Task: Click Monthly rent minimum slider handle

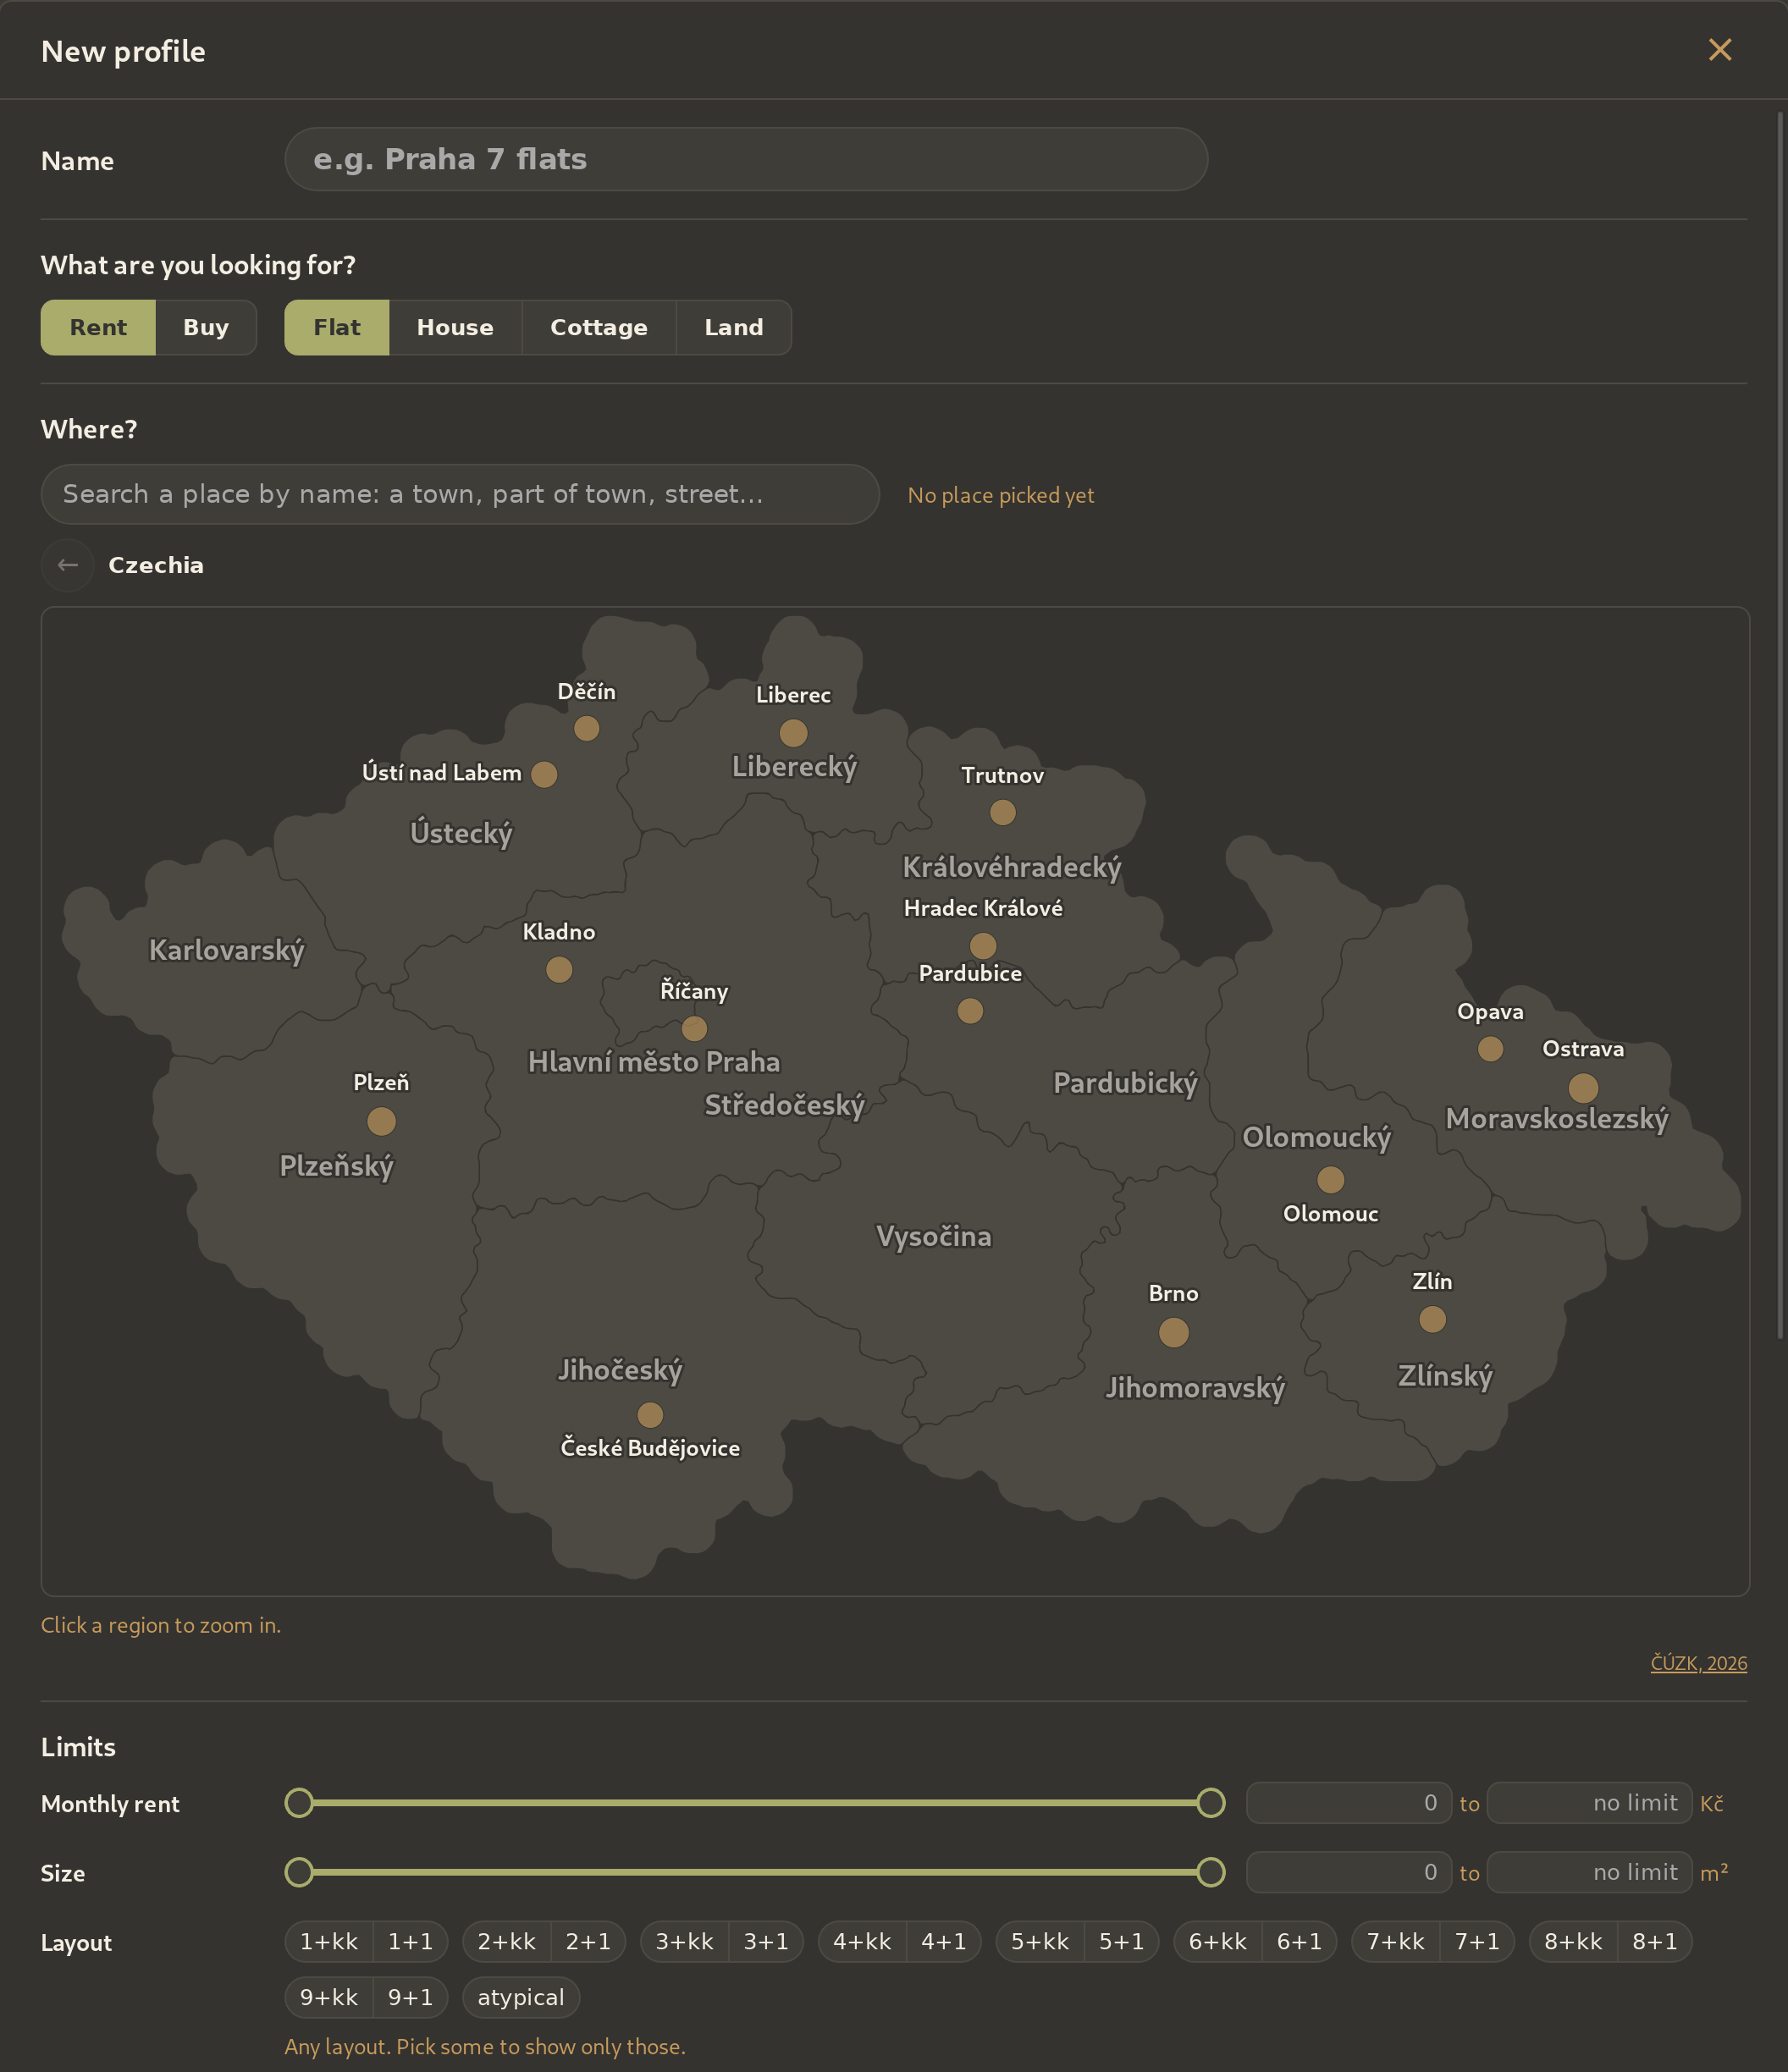Action: (x=299, y=1802)
